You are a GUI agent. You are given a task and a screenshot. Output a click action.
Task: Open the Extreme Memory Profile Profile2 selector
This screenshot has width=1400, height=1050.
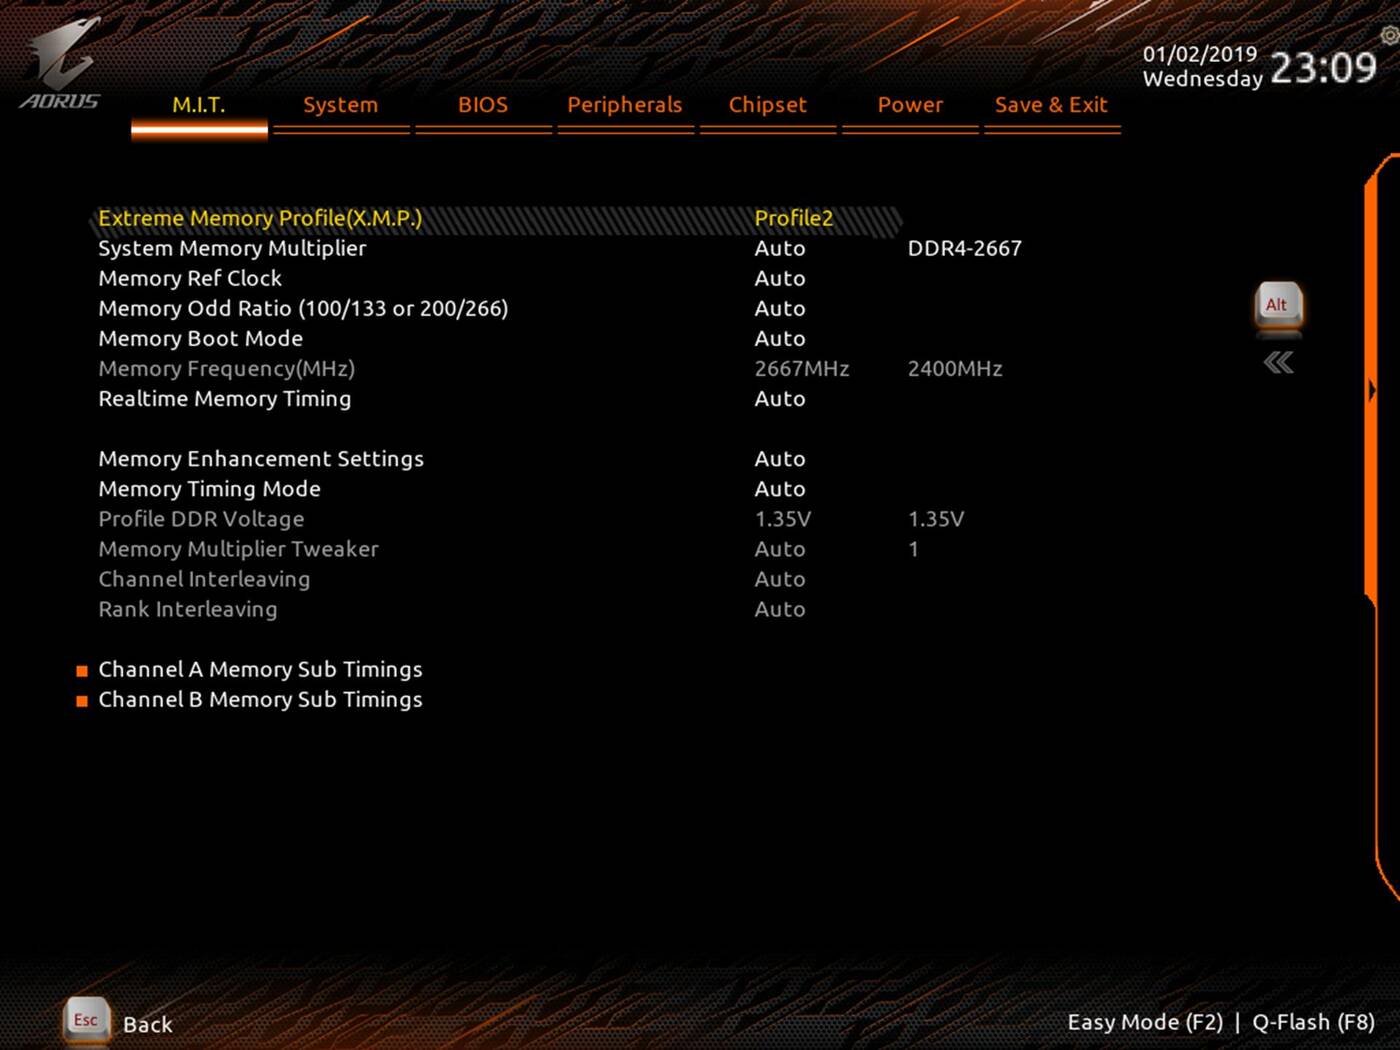[793, 218]
